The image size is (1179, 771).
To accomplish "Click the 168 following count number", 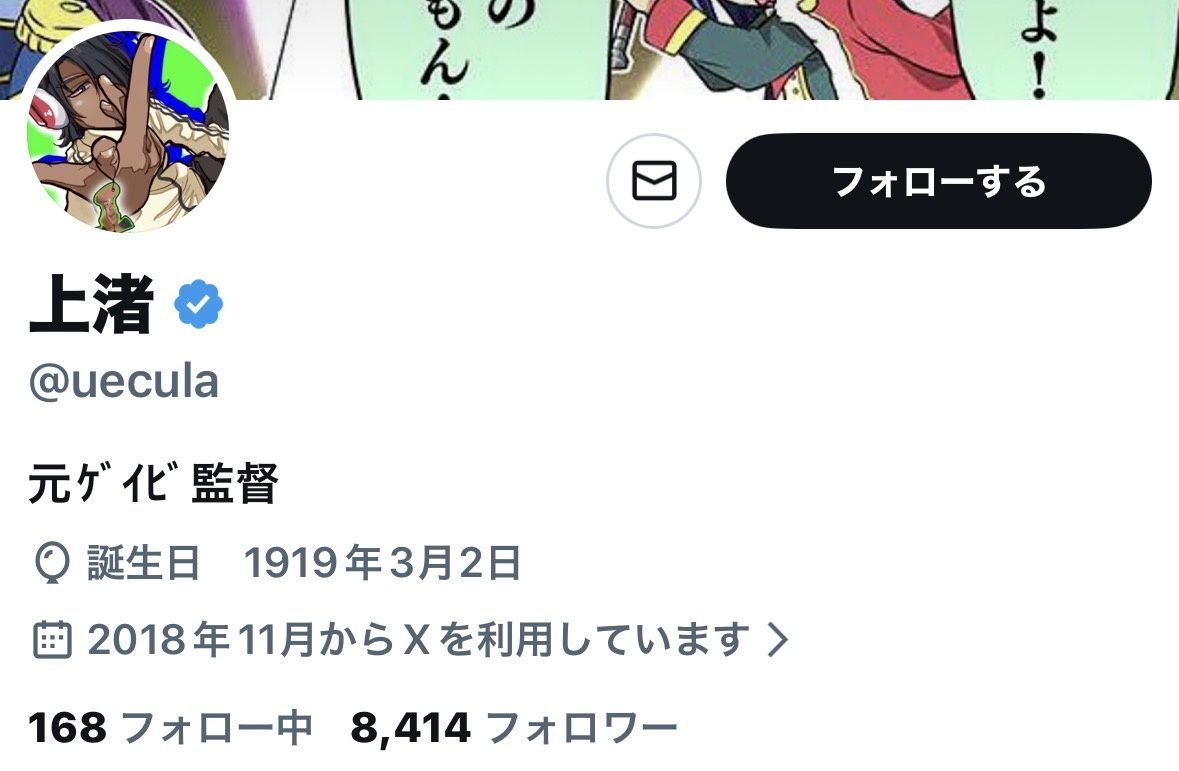I will [x=68, y=728].
